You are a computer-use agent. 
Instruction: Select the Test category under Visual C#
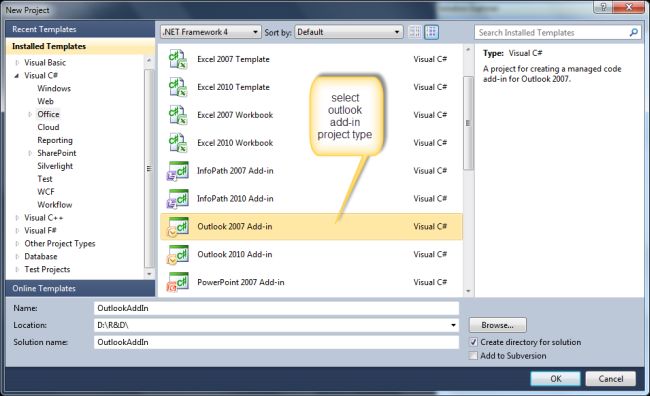coord(45,179)
